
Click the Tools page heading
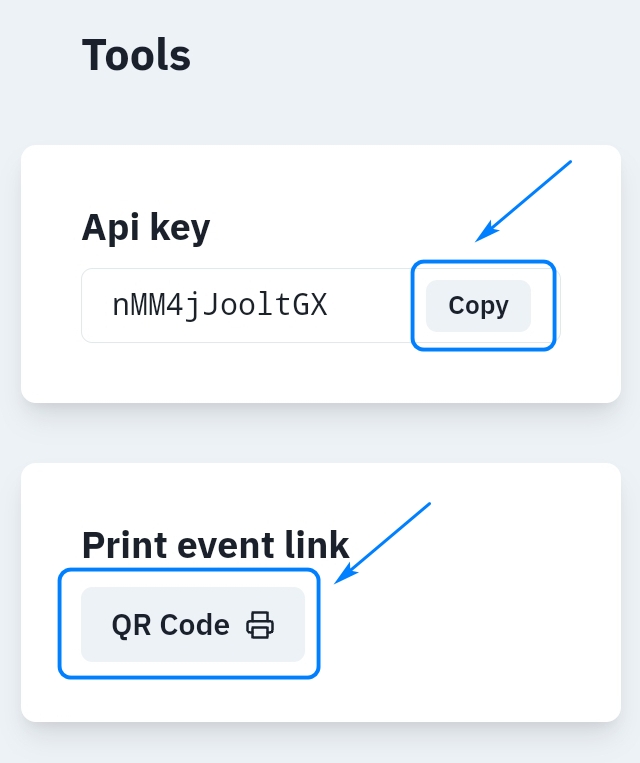(x=136, y=55)
